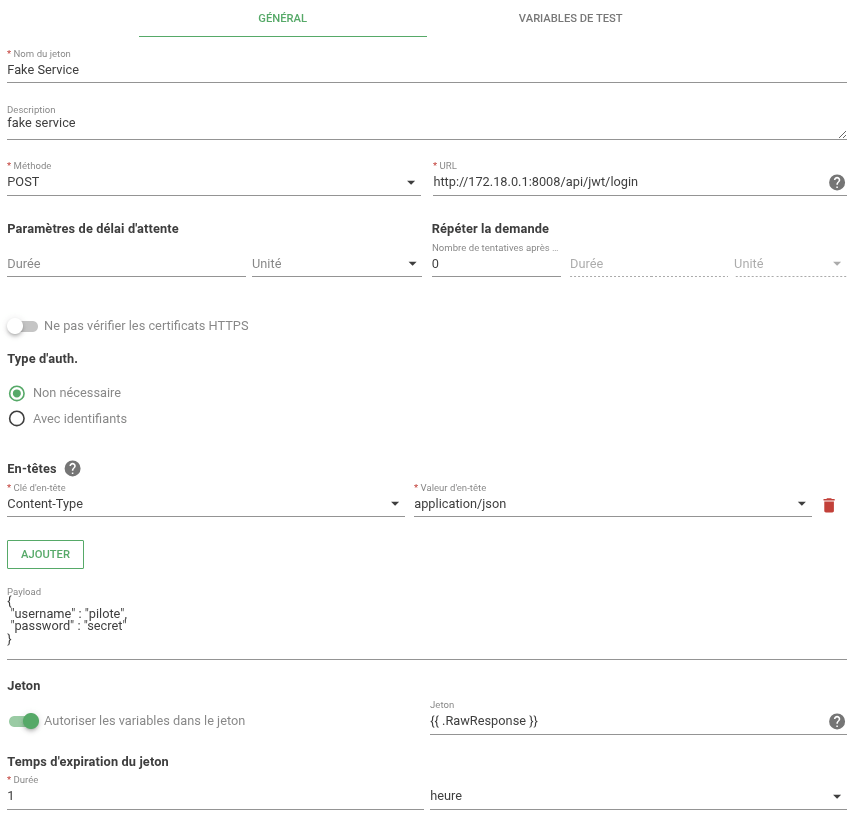
Task: Select 'Avec identifiants' auth type
Action: click(16, 419)
